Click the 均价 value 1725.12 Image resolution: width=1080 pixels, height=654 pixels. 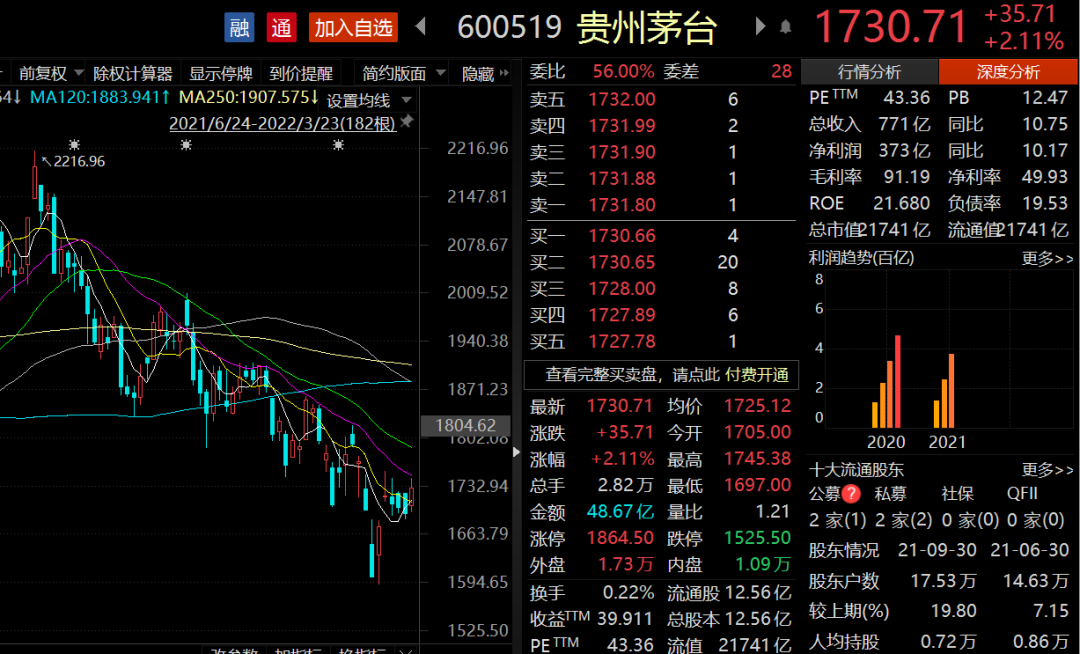758,405
